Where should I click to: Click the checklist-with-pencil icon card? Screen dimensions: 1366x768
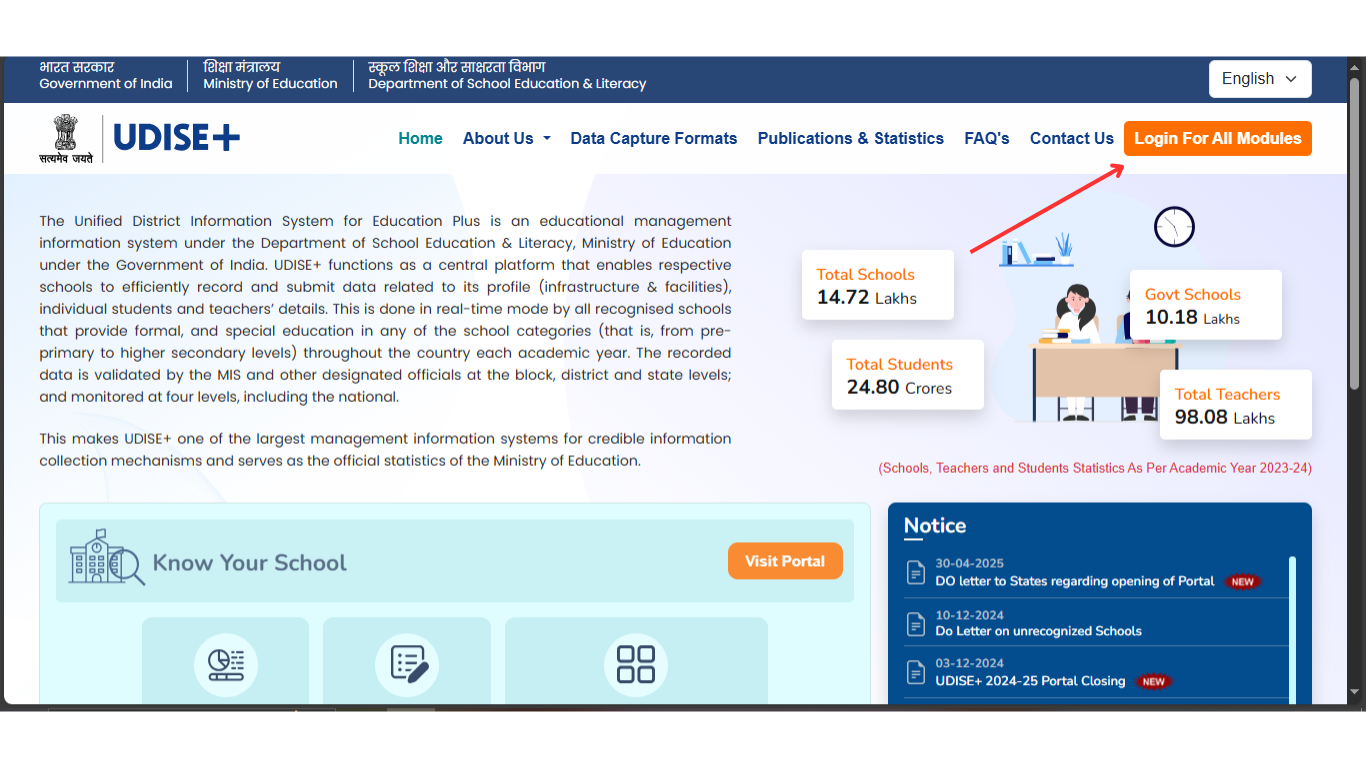406,663
